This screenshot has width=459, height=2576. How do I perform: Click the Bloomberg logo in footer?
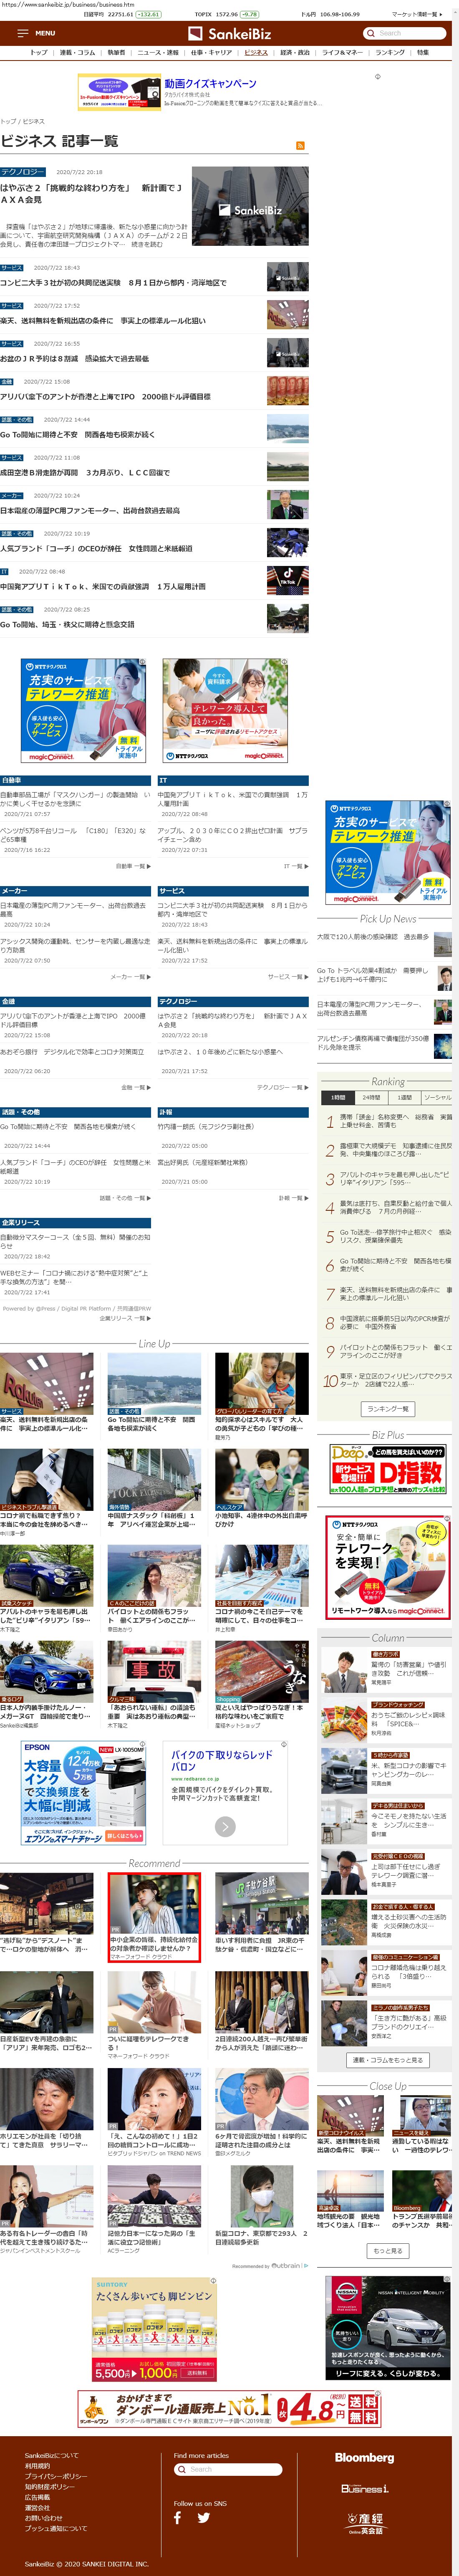point(364,2457)
